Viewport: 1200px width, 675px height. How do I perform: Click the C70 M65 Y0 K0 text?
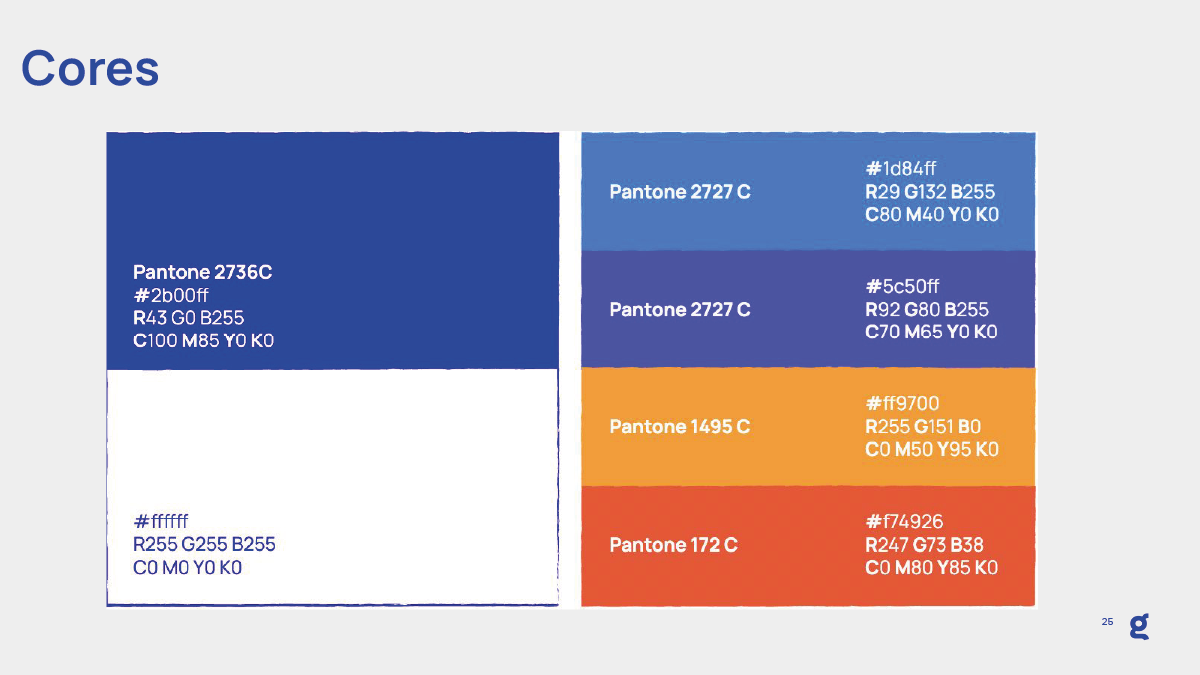tap(931, 332)
